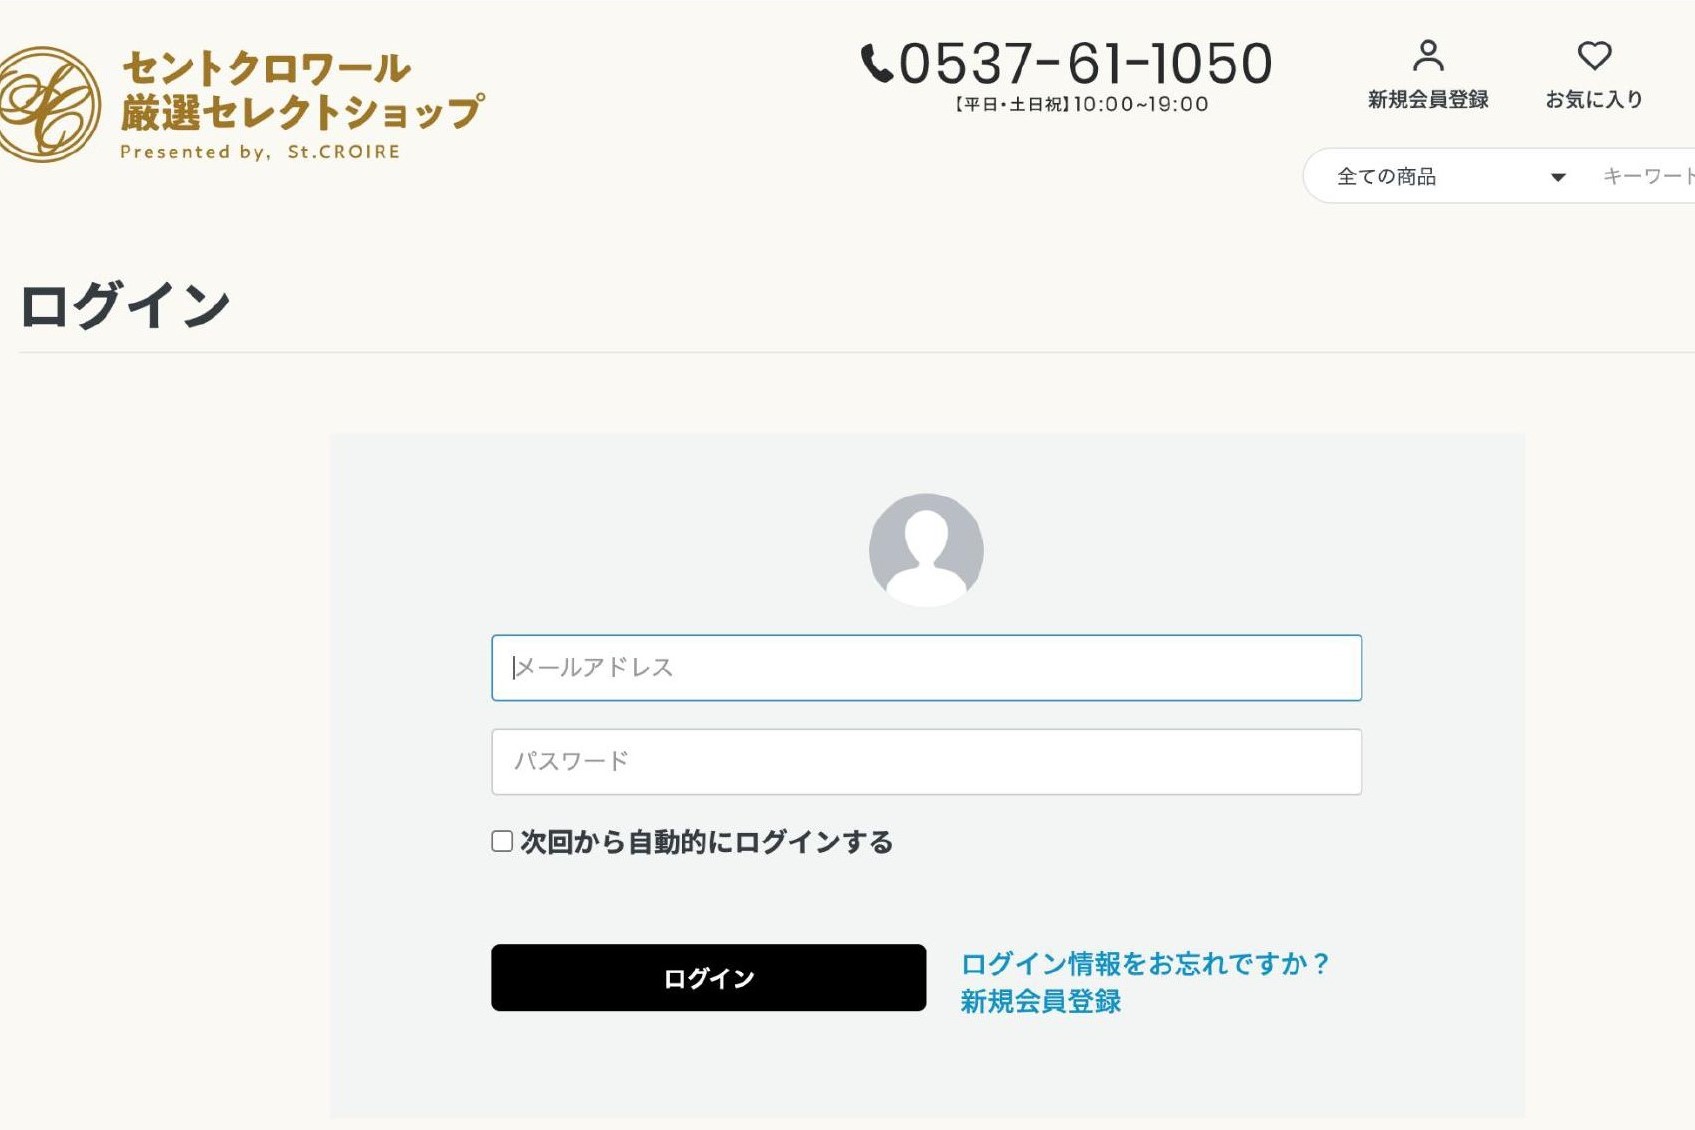Click the phone number 0537-61-1050
Viewport: 1695px width, 1130px height.
pos(1085,64)
